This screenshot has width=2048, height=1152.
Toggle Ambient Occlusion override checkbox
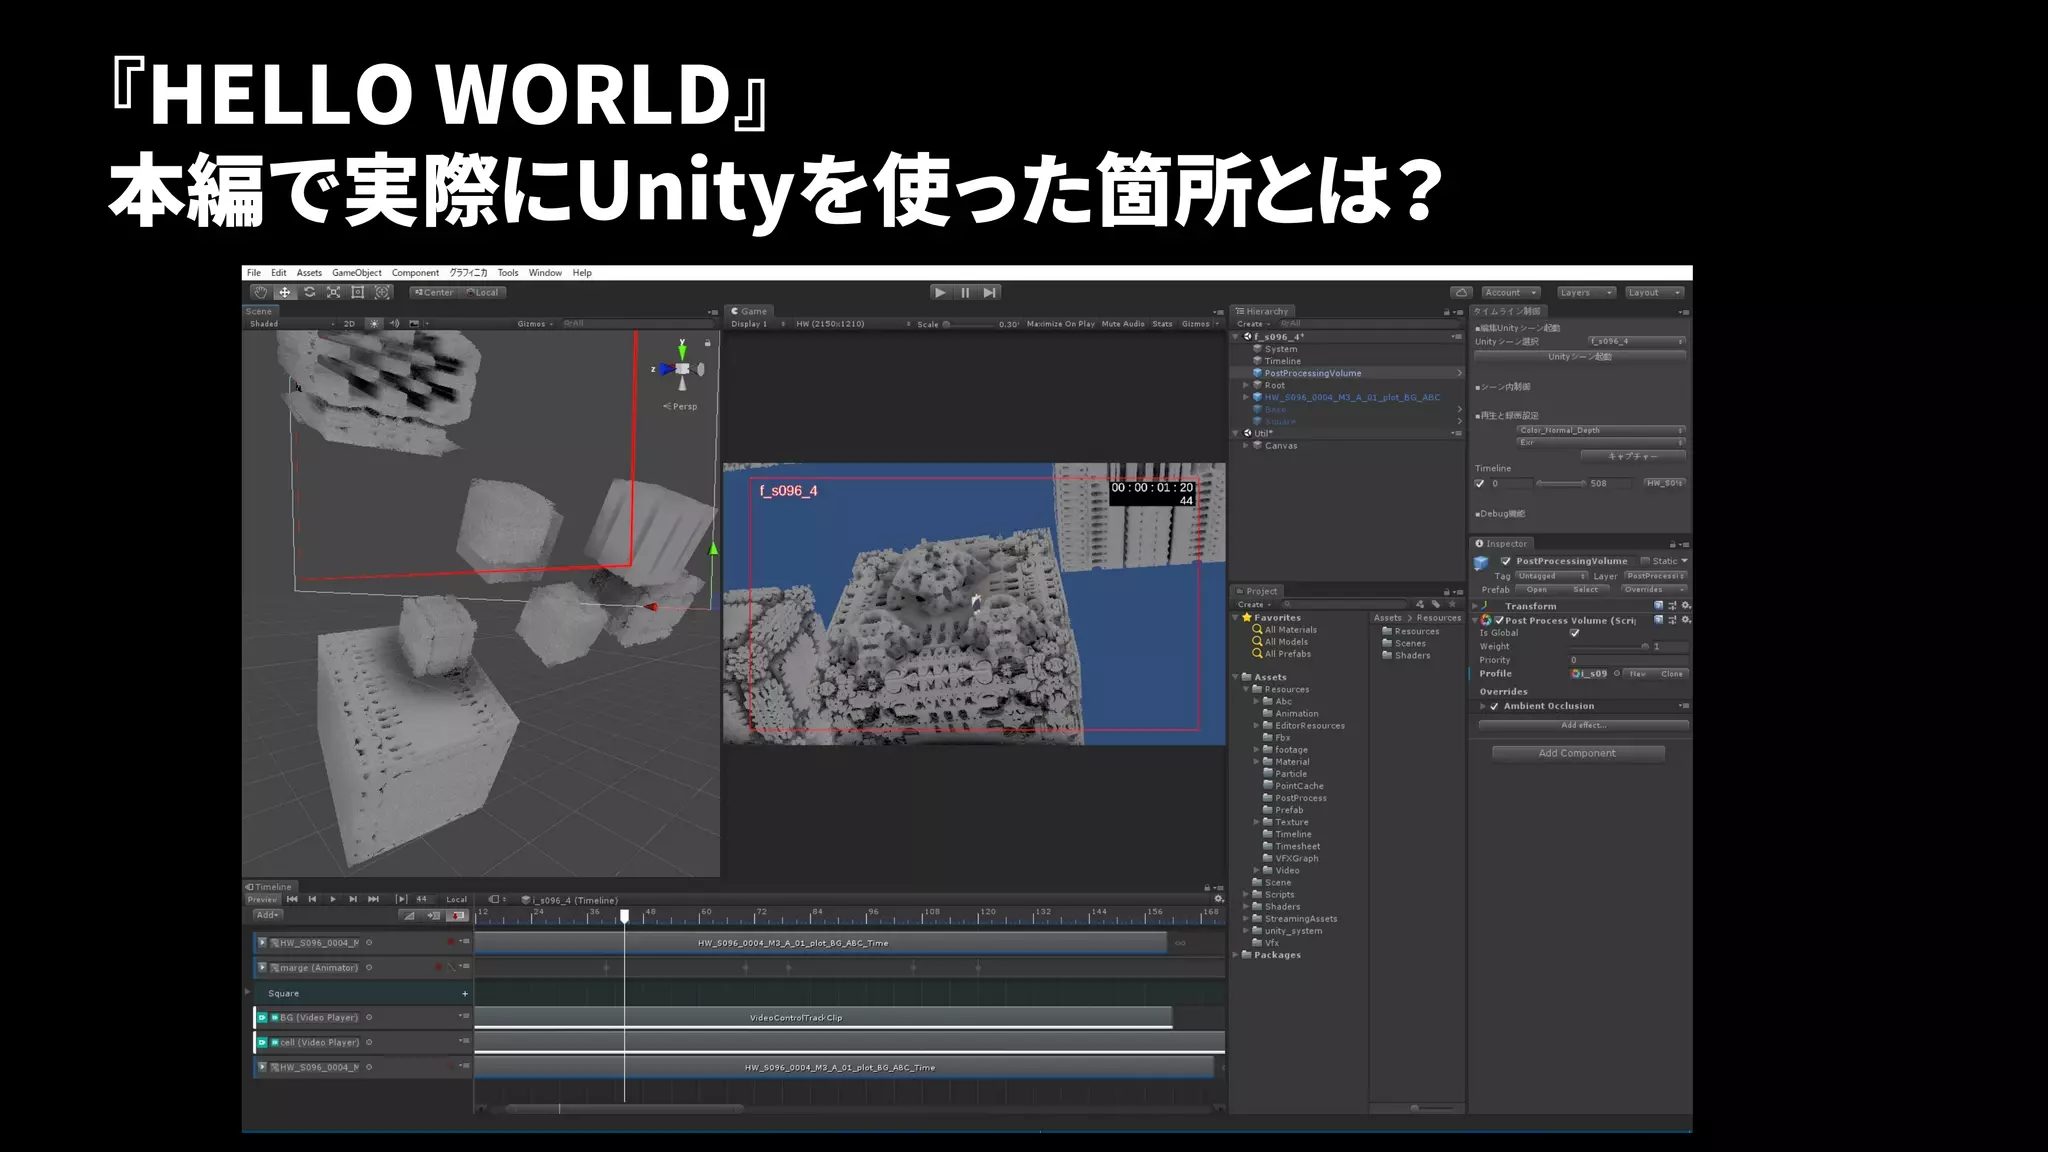(1495, 706)
